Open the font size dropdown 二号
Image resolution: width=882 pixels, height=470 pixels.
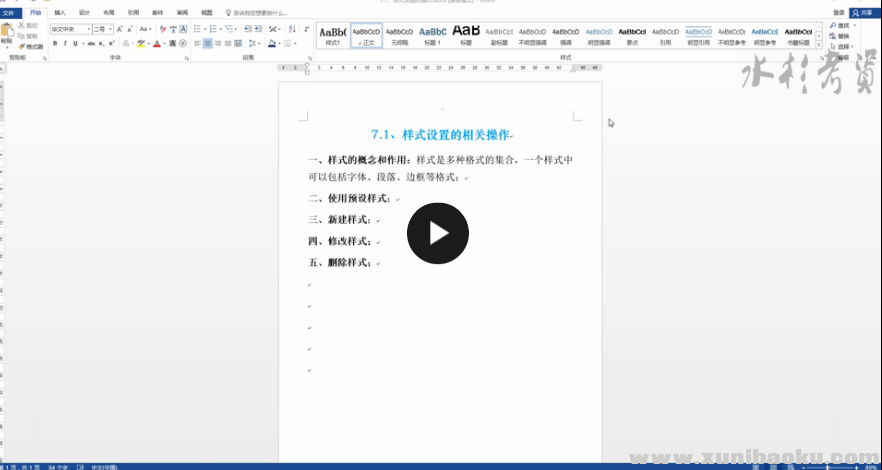click(102, 30)
